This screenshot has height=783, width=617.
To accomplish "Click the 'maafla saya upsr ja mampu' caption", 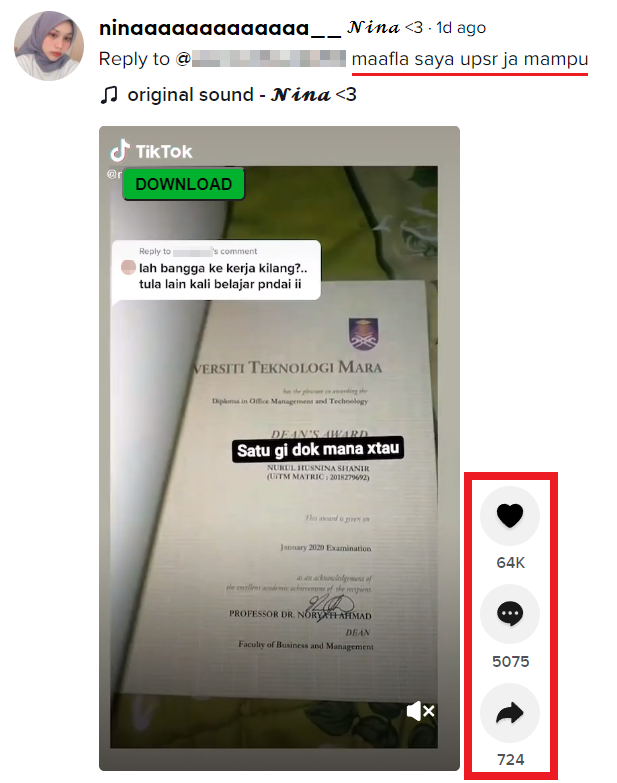I will pos(470,59).
